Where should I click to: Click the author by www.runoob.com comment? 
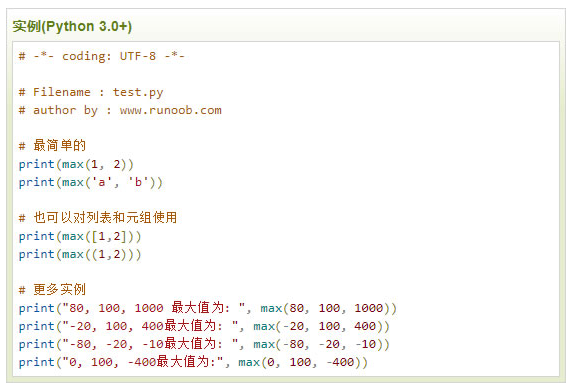pyautogui.click(x=120, y=110)
